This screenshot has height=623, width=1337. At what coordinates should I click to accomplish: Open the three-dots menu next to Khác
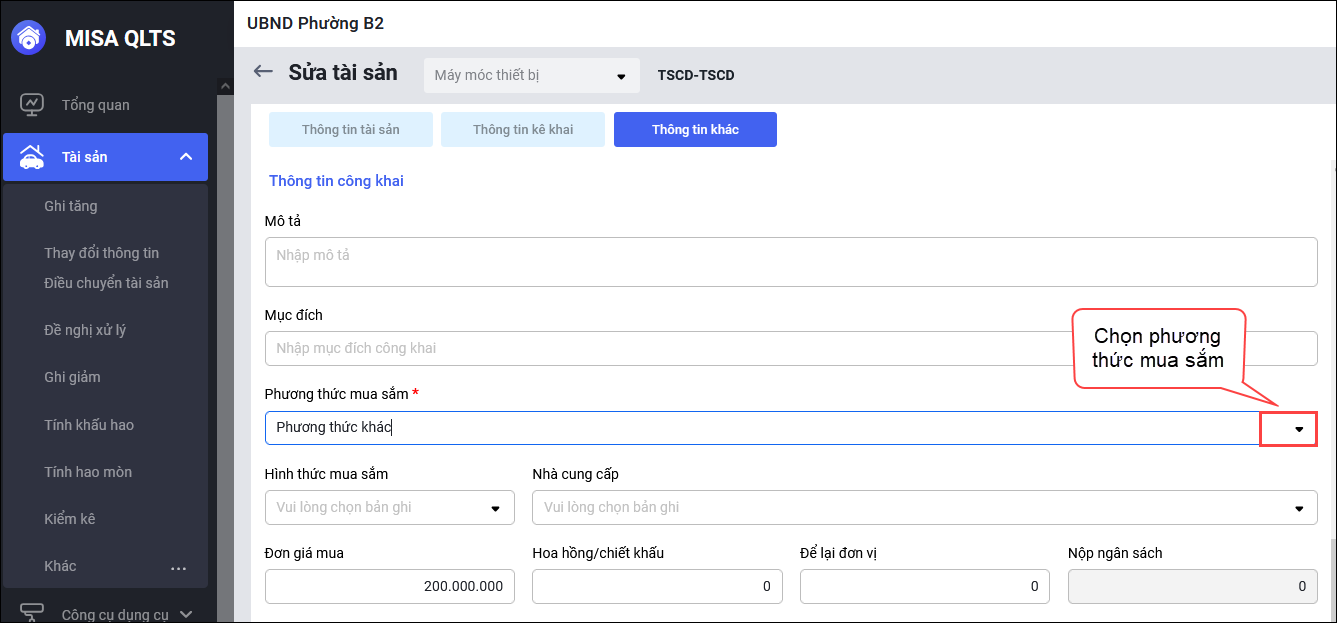pyautogui.click(x=179, y=567)
